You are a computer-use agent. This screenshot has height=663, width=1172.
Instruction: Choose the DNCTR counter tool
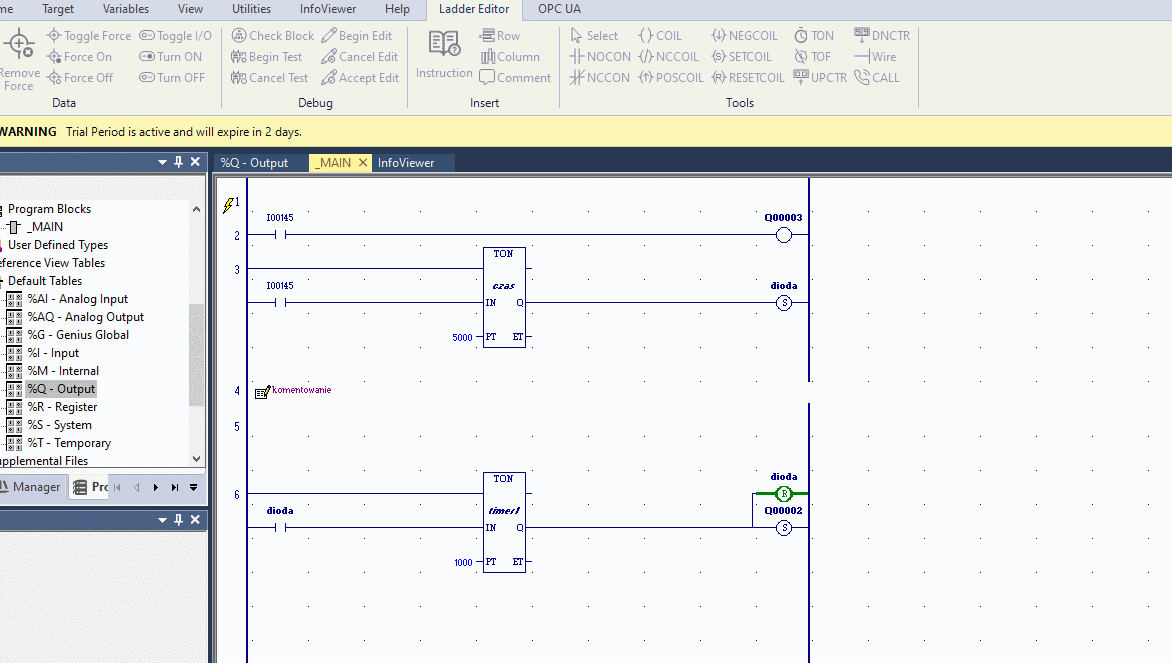[x=882, y=36]
